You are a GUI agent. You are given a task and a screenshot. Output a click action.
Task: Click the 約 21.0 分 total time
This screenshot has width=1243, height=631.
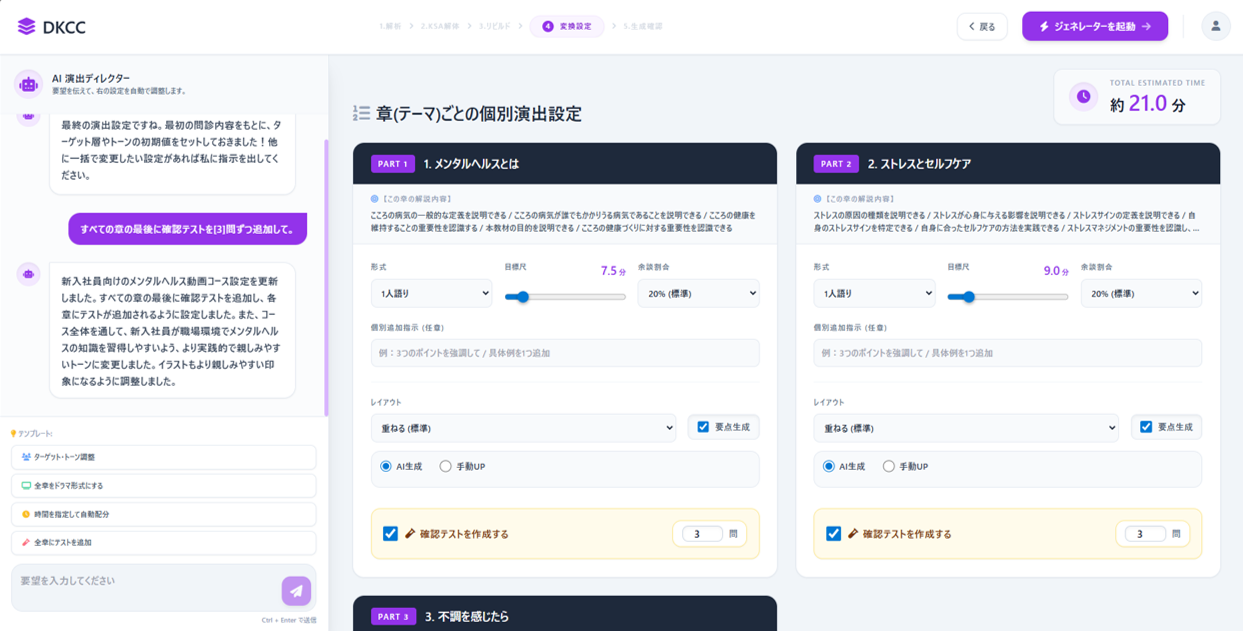1148,103
